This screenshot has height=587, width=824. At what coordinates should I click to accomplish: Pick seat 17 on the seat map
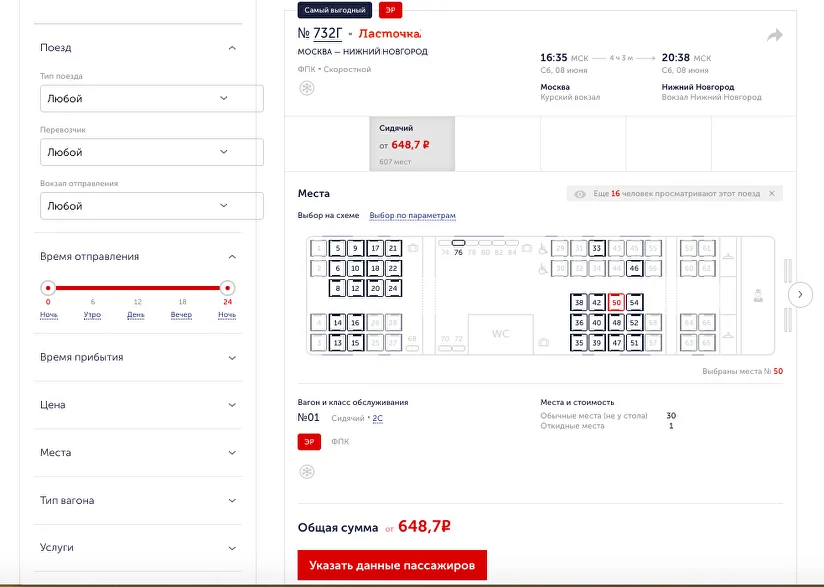pos(375,248)
